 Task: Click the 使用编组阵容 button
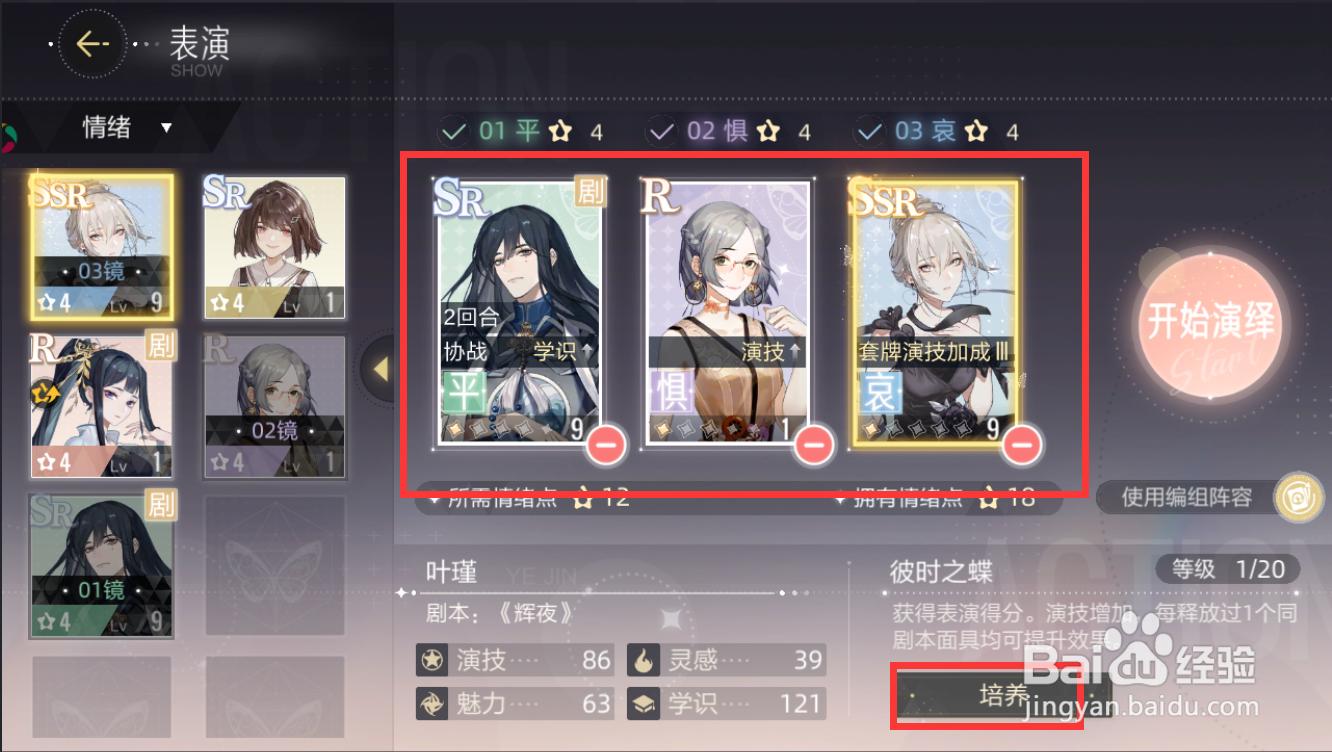[x=1186, y=497]
